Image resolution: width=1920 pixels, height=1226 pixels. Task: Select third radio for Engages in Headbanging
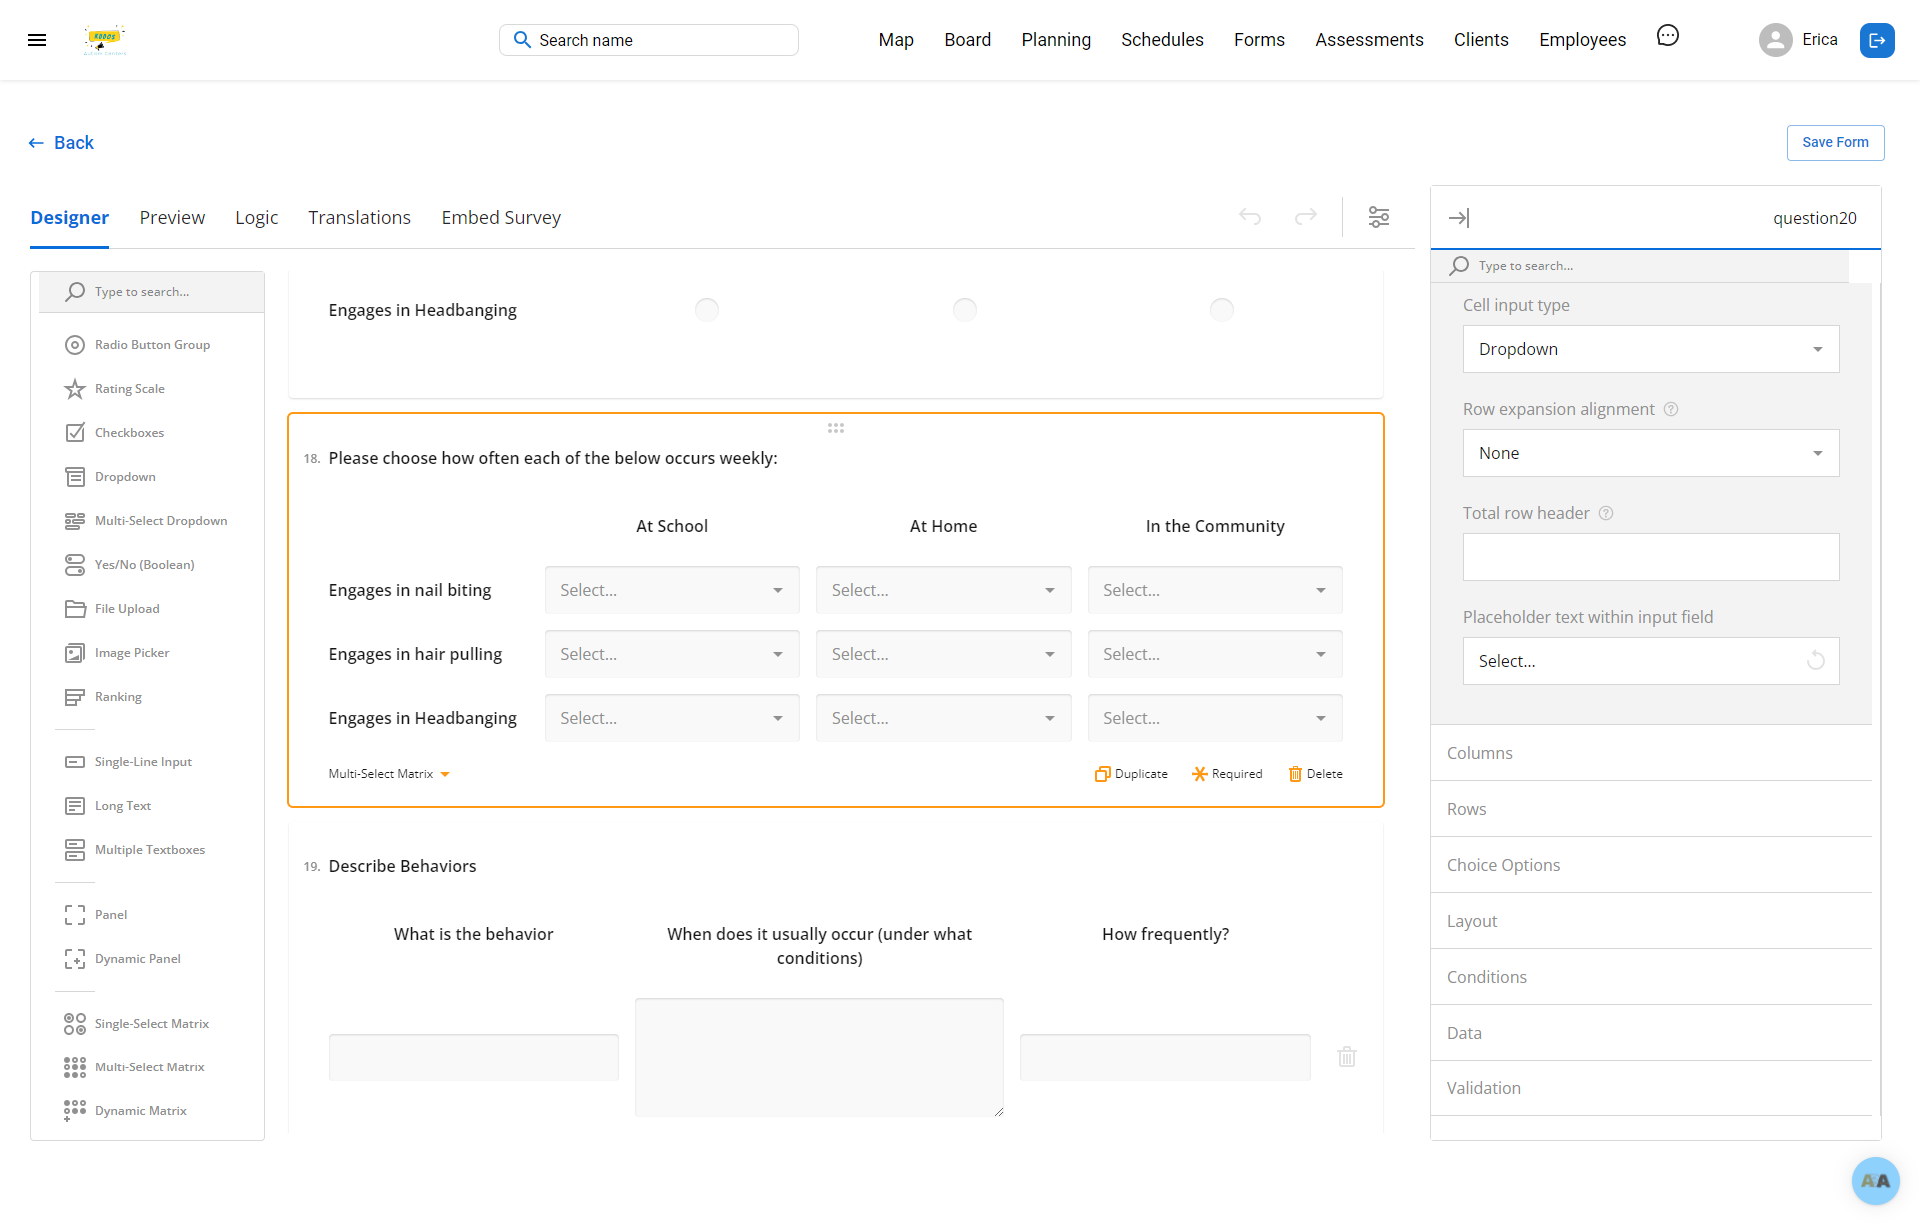pos(1221,310)
